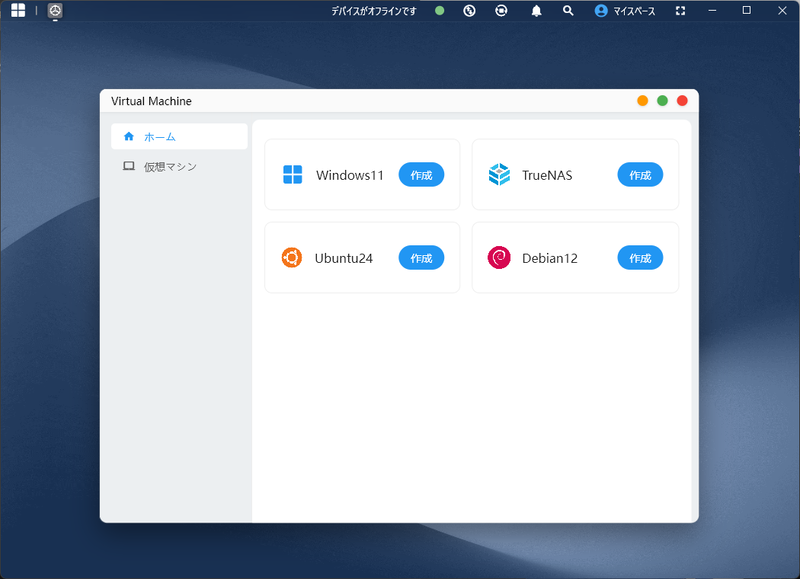Viewport: 800px width, 579px height.
Task: Open the transfer tasks icon in top bar
Action: (x=469, y=10)
